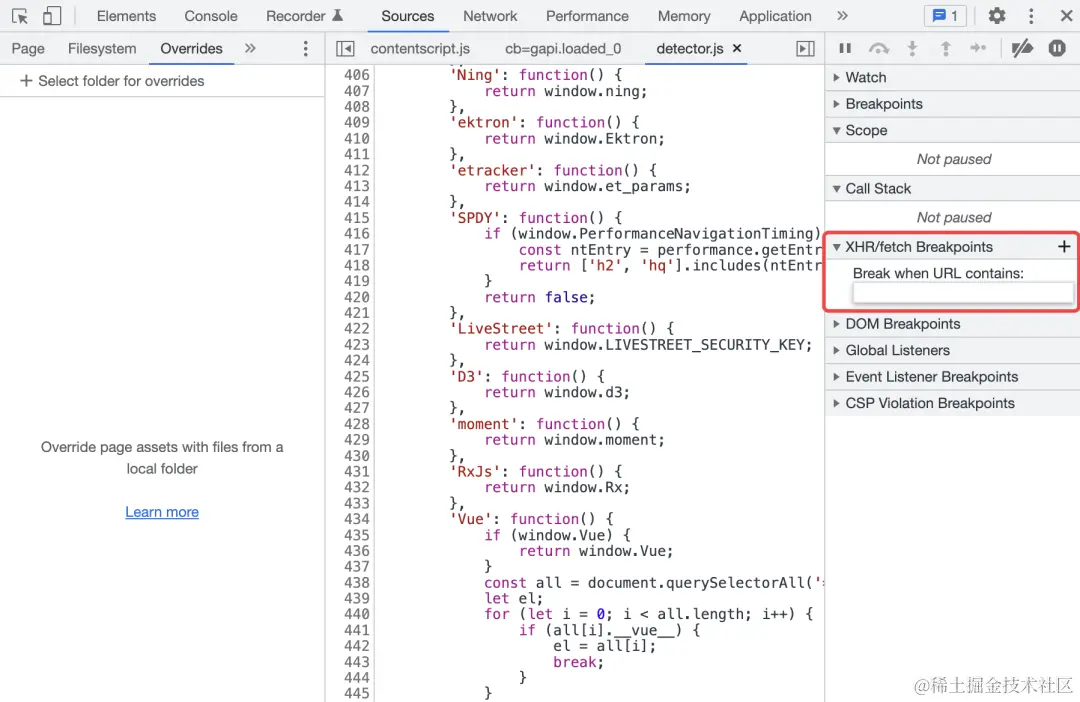Show more Sources navigator tabs chevron
The width and height of the screenshot is (1080, 702).
(250, 48)
